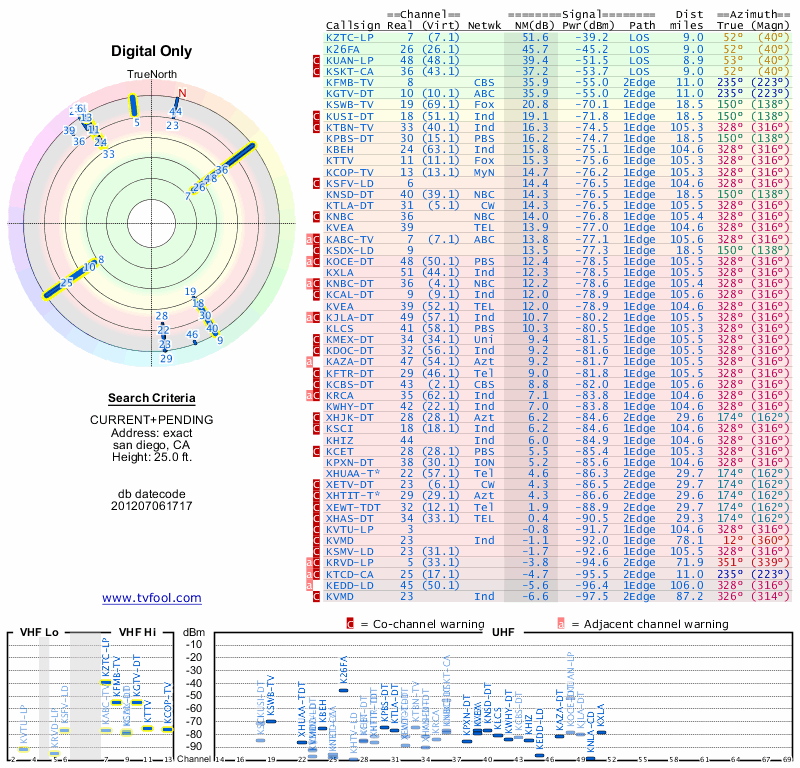Select KNSD-DT callsign in the table

[x=349, y=194]
